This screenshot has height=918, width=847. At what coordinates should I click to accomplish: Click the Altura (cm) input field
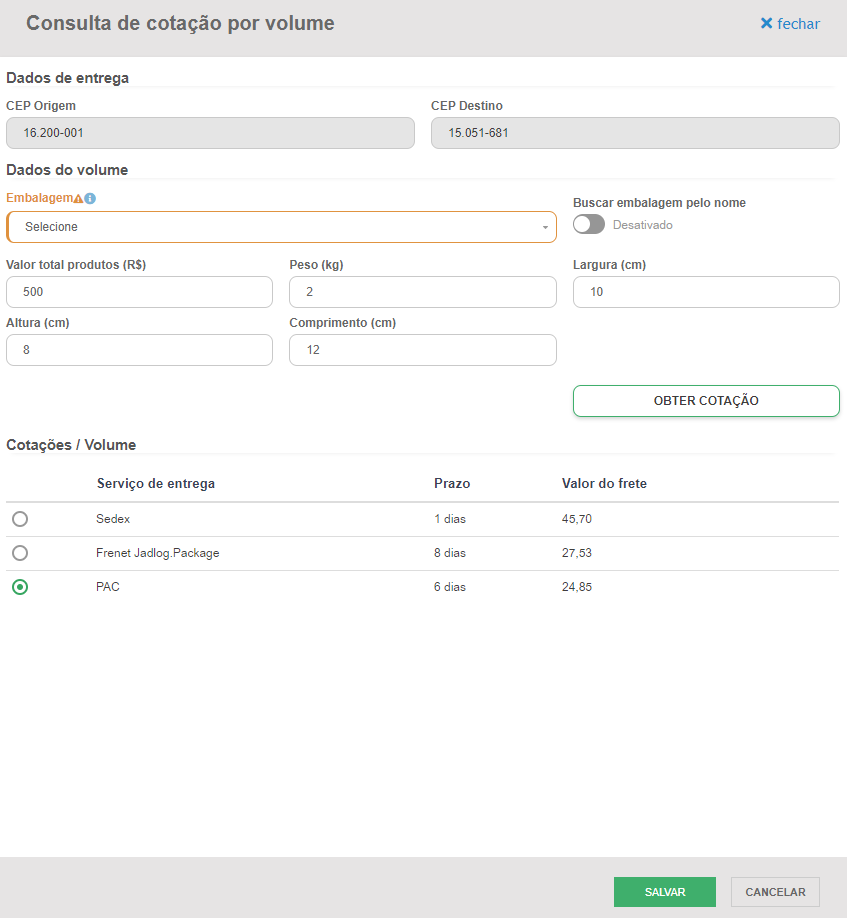(139, 350)
